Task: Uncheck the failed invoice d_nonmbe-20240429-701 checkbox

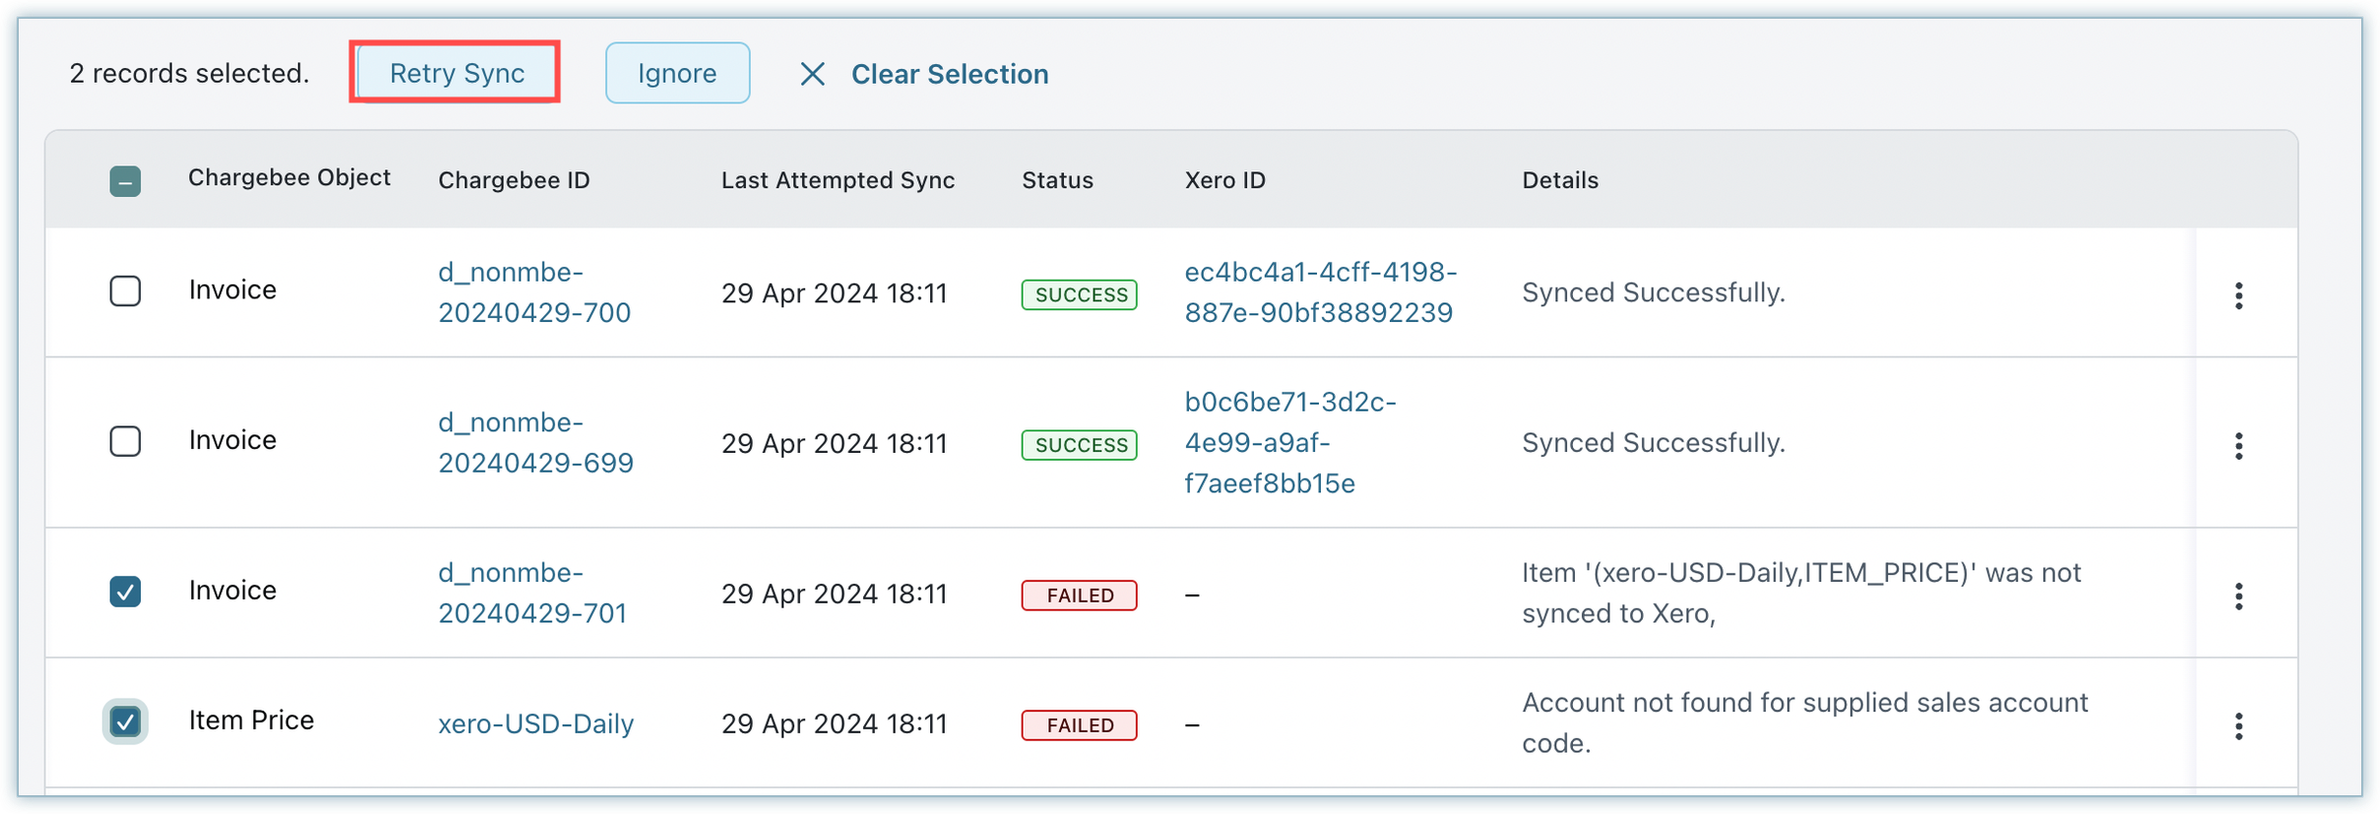Action: point(125,592)
